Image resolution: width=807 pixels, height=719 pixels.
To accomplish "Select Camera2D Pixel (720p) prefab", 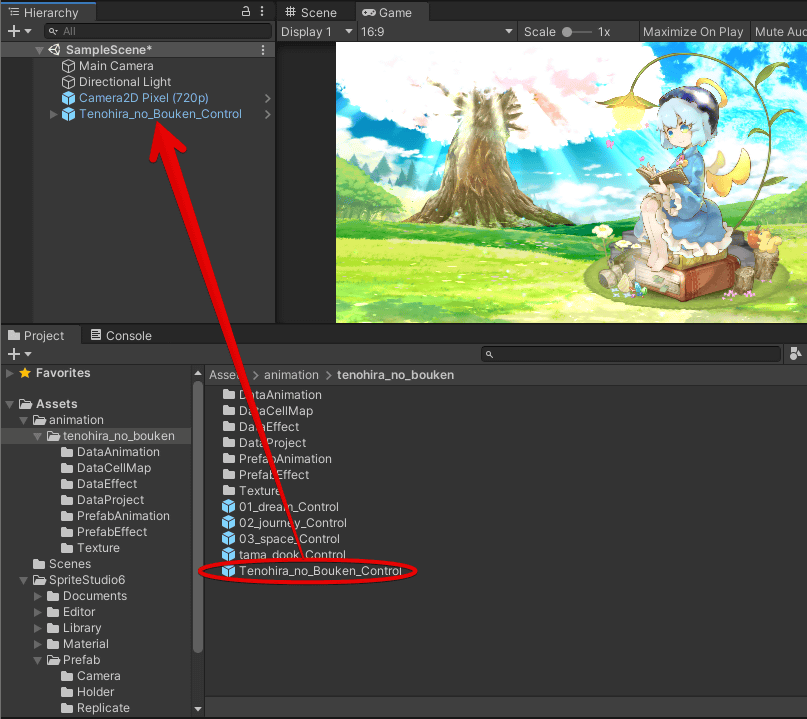I will pos(144,98).
